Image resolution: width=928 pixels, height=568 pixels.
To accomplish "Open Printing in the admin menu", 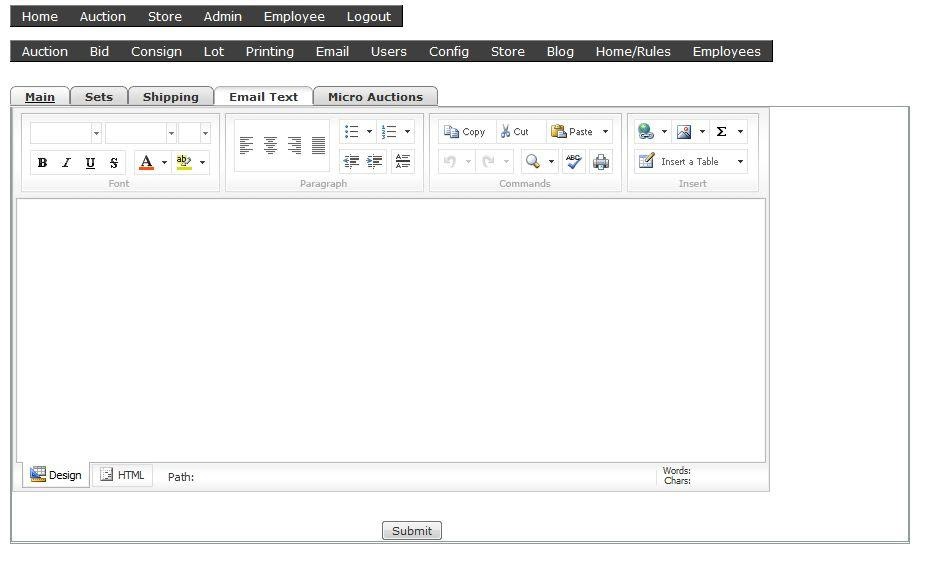I will tap(270, 51).
